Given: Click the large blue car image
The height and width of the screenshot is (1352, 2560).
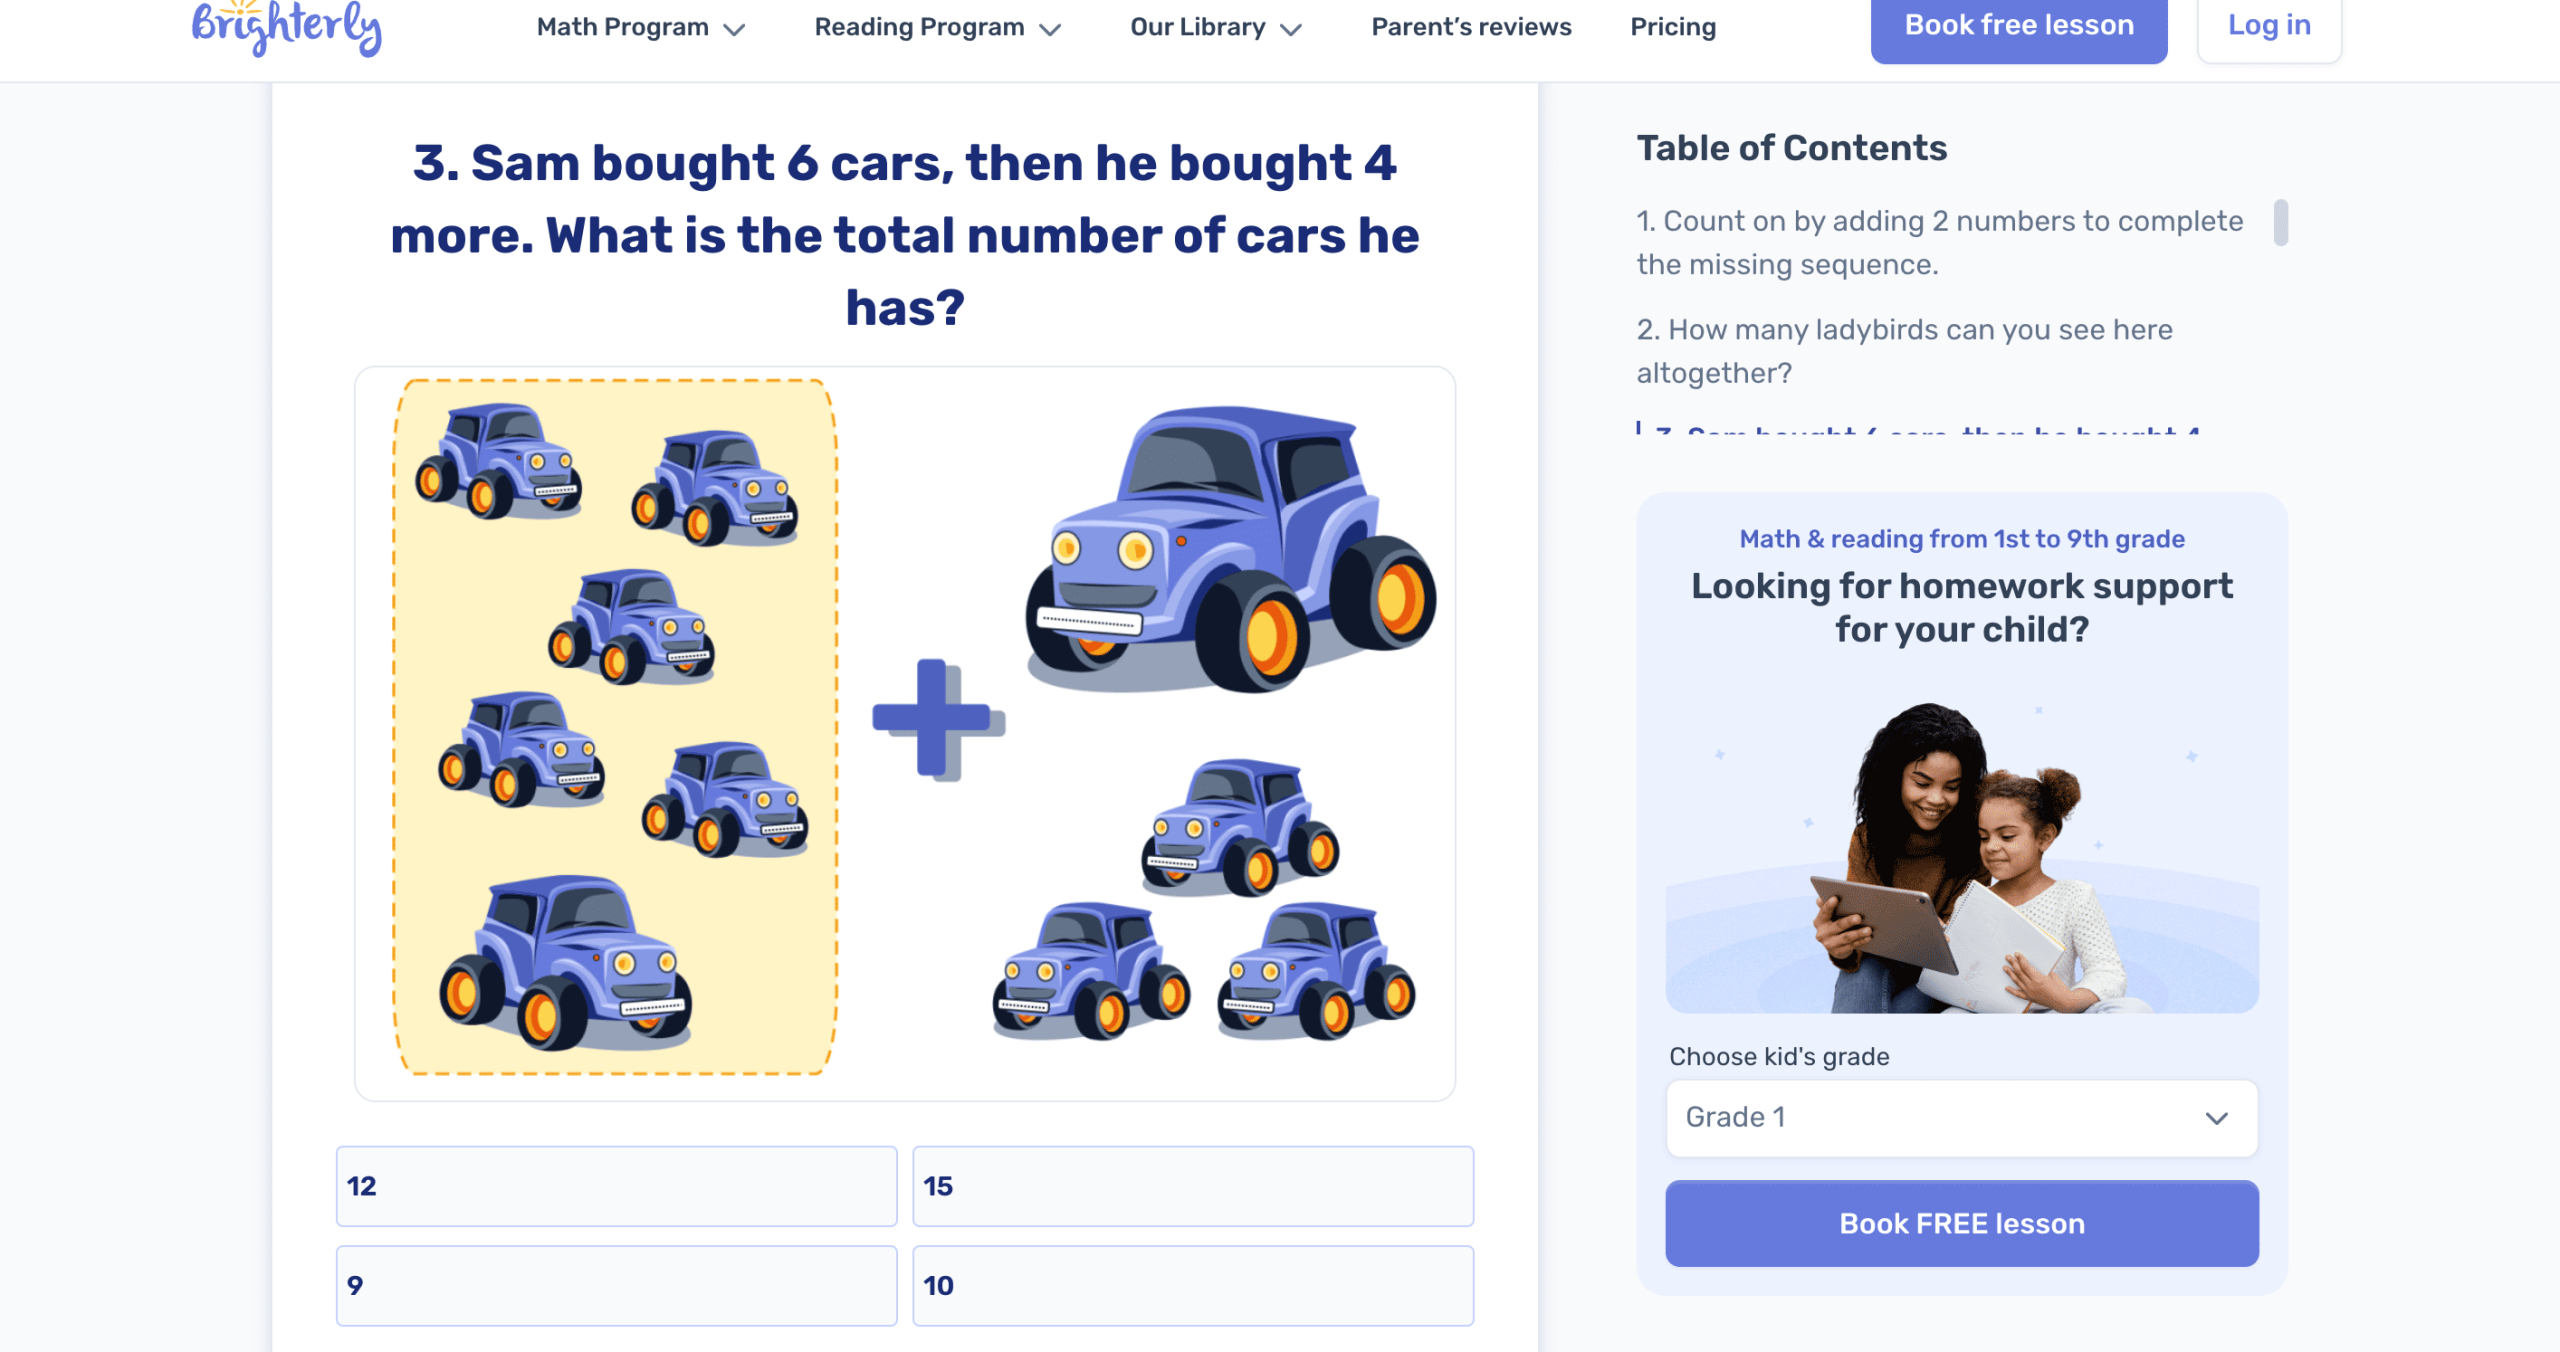Looking at the screenshot, I should point(1230,548).
